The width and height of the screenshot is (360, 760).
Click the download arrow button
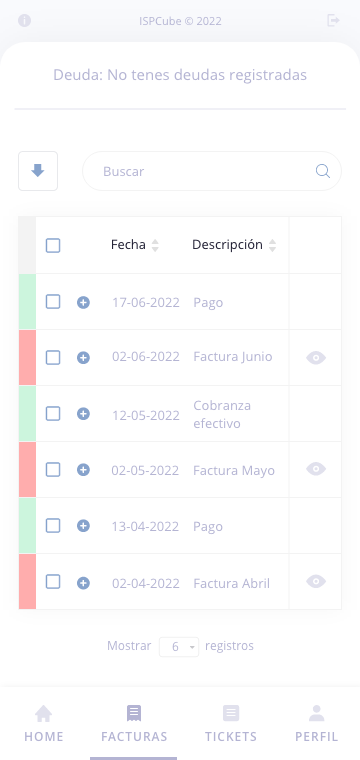tap(38, 171)
